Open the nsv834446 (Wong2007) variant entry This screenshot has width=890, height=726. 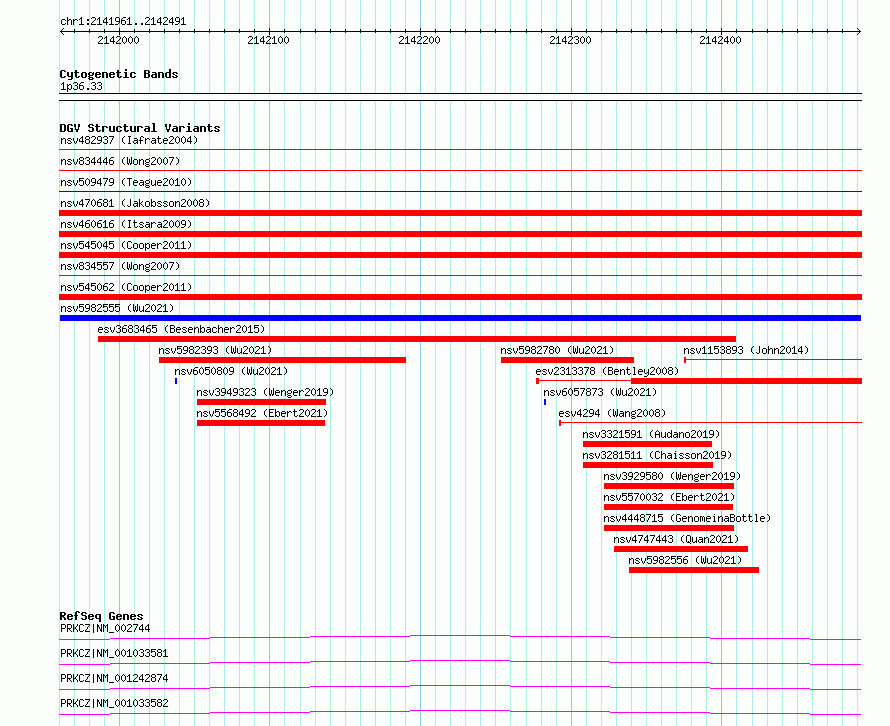[120, 161]
